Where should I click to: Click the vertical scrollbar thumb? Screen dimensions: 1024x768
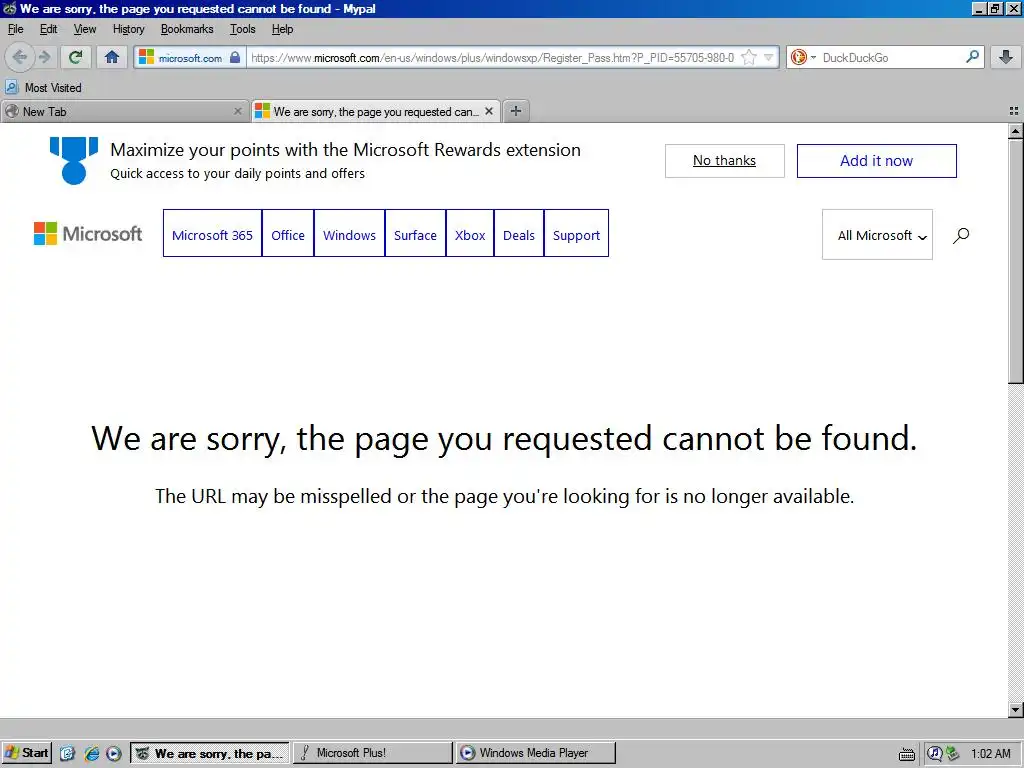(1016, 261)
